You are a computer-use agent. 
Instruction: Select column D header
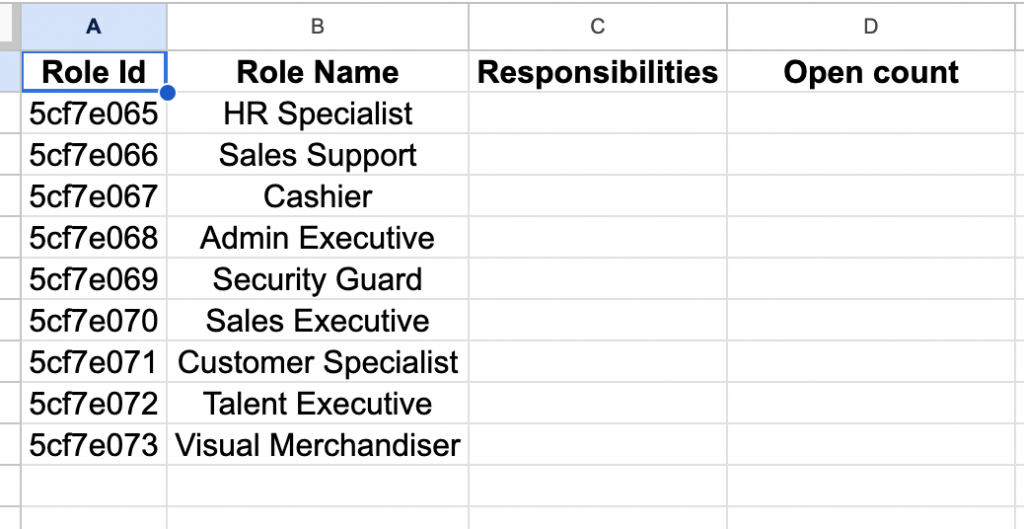coord(871,26)
